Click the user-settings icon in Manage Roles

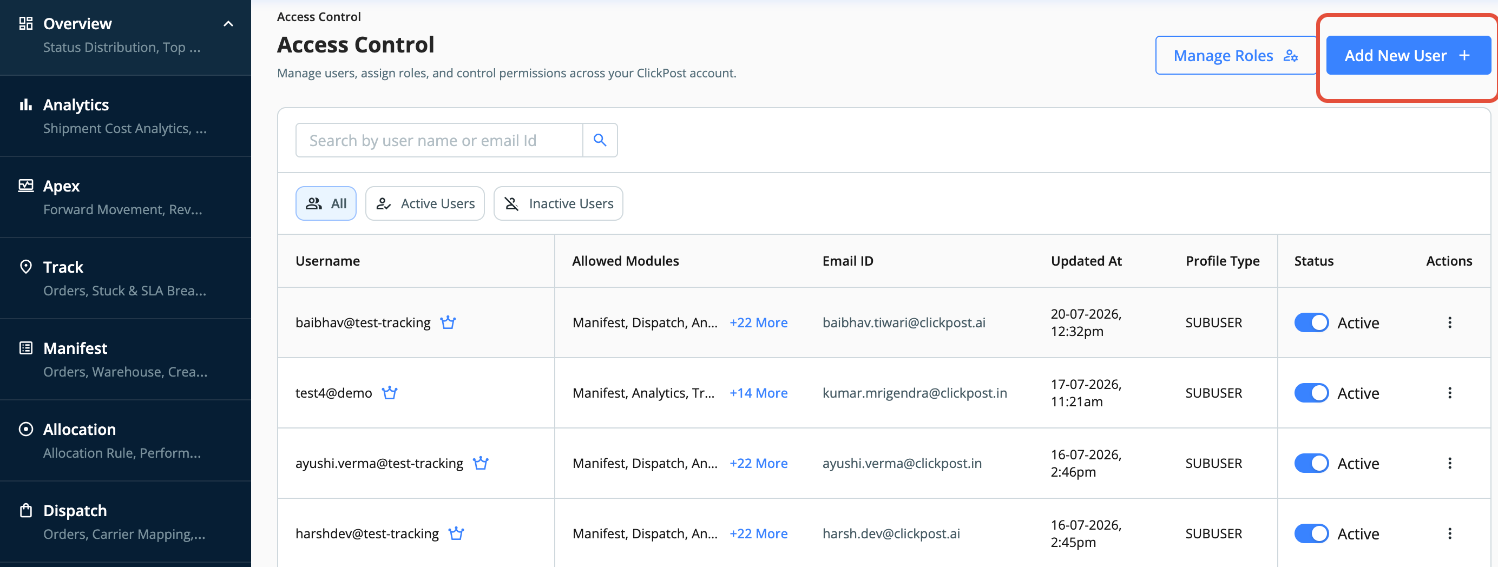1291,56
